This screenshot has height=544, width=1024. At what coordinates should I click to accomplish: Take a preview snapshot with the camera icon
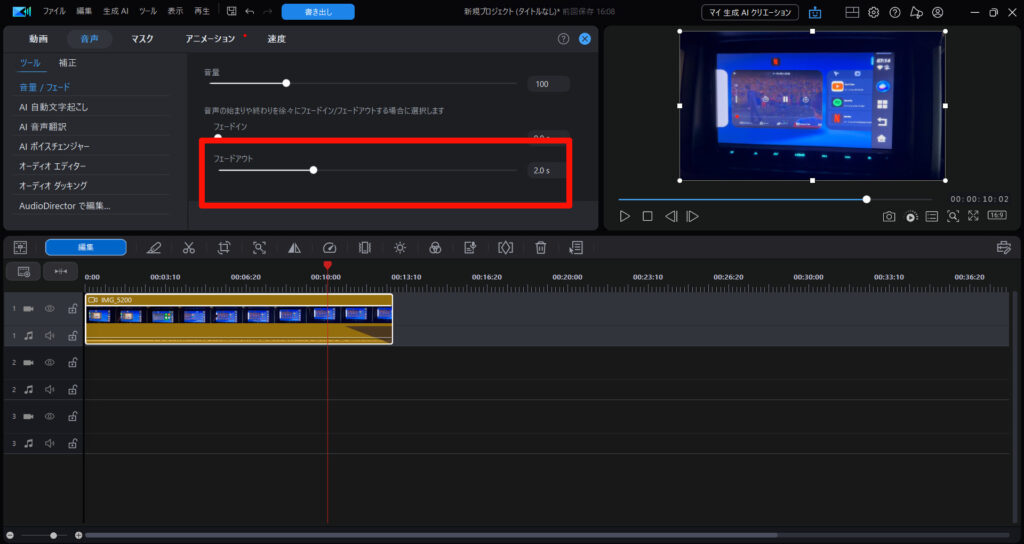pos(888,216)
